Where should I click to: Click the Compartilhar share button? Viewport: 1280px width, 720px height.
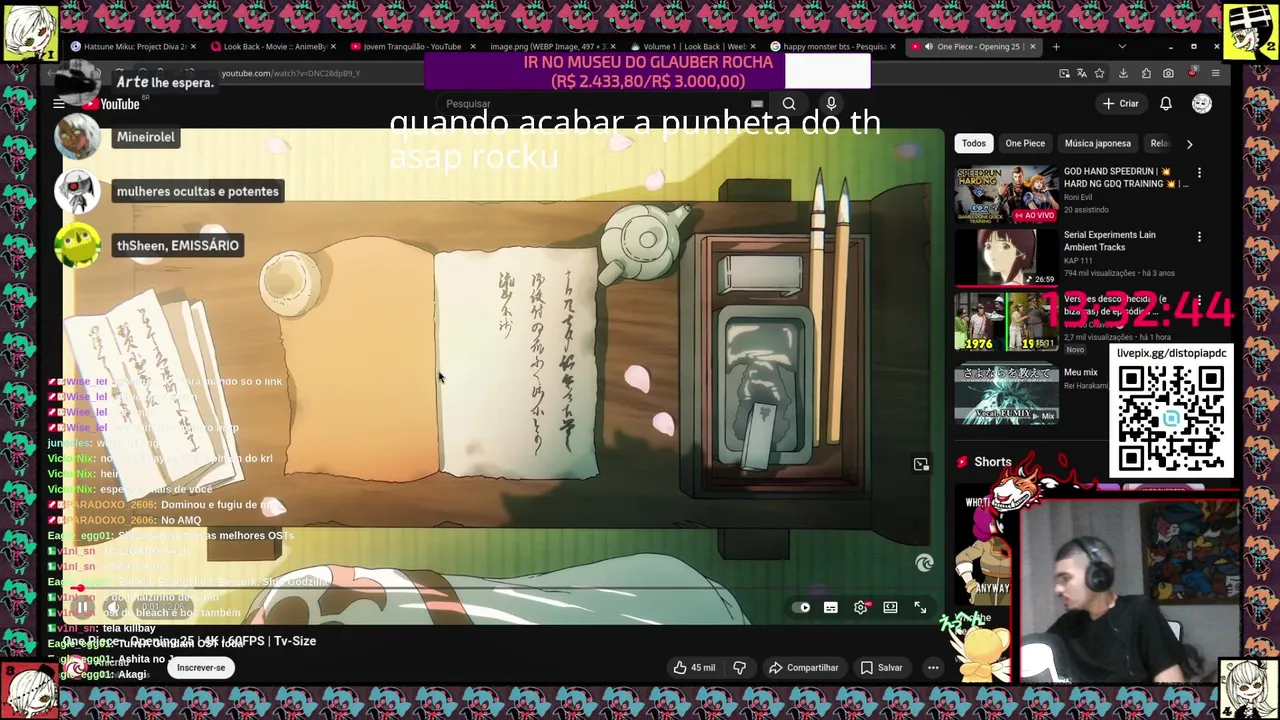pyautogui.click(x=803, y=668)
